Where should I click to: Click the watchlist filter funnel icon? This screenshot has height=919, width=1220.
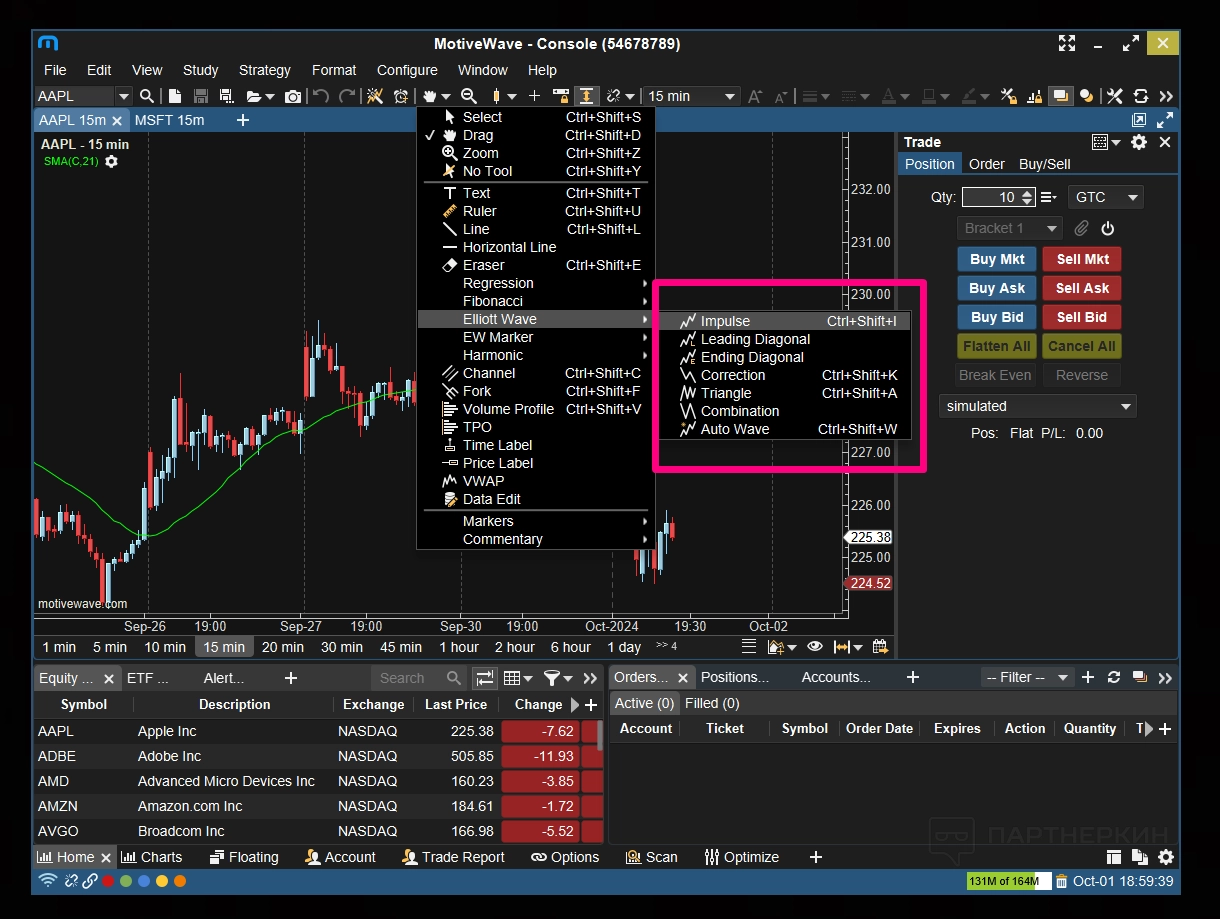click(x=551, y=678)
